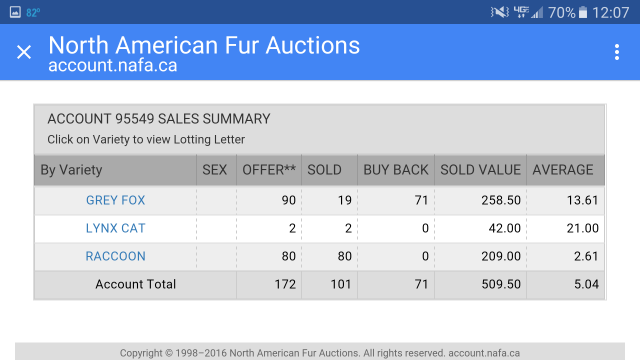Select the SOLD VALUE column header
This screenshot has height=360, width=640.
(480, 170)
